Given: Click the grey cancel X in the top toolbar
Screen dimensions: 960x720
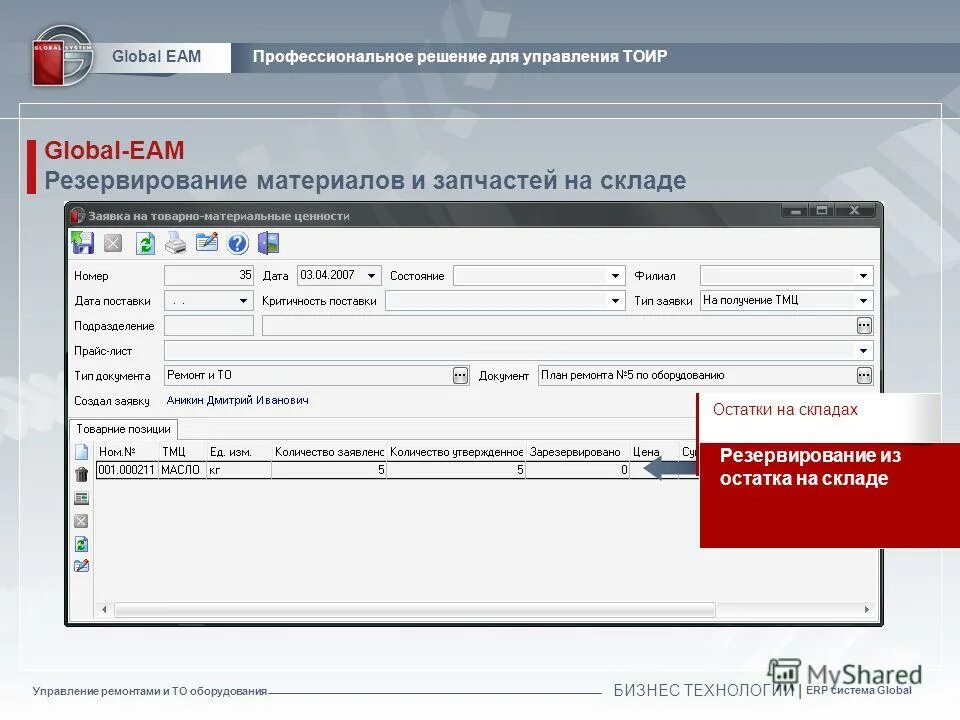Looking at the screenshot, I should [113, 244].
